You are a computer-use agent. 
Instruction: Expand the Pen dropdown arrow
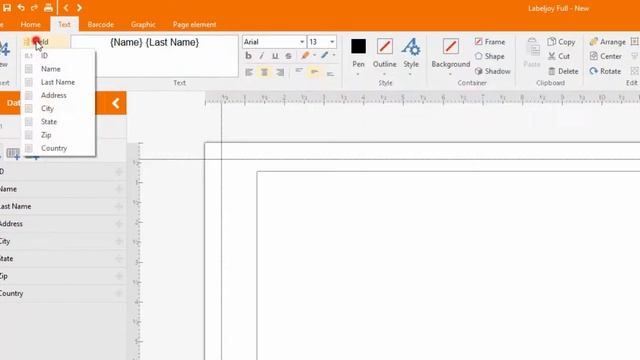click(x=358, y=74)
